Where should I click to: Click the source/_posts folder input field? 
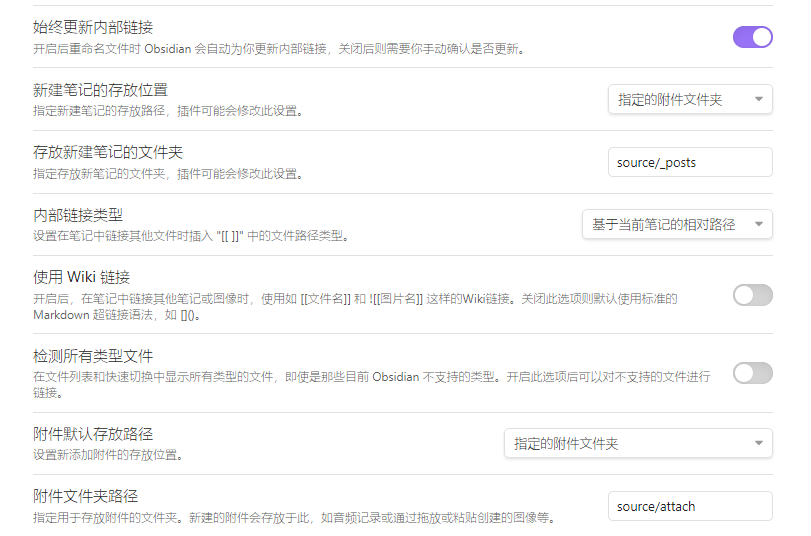tap(690, 162)
